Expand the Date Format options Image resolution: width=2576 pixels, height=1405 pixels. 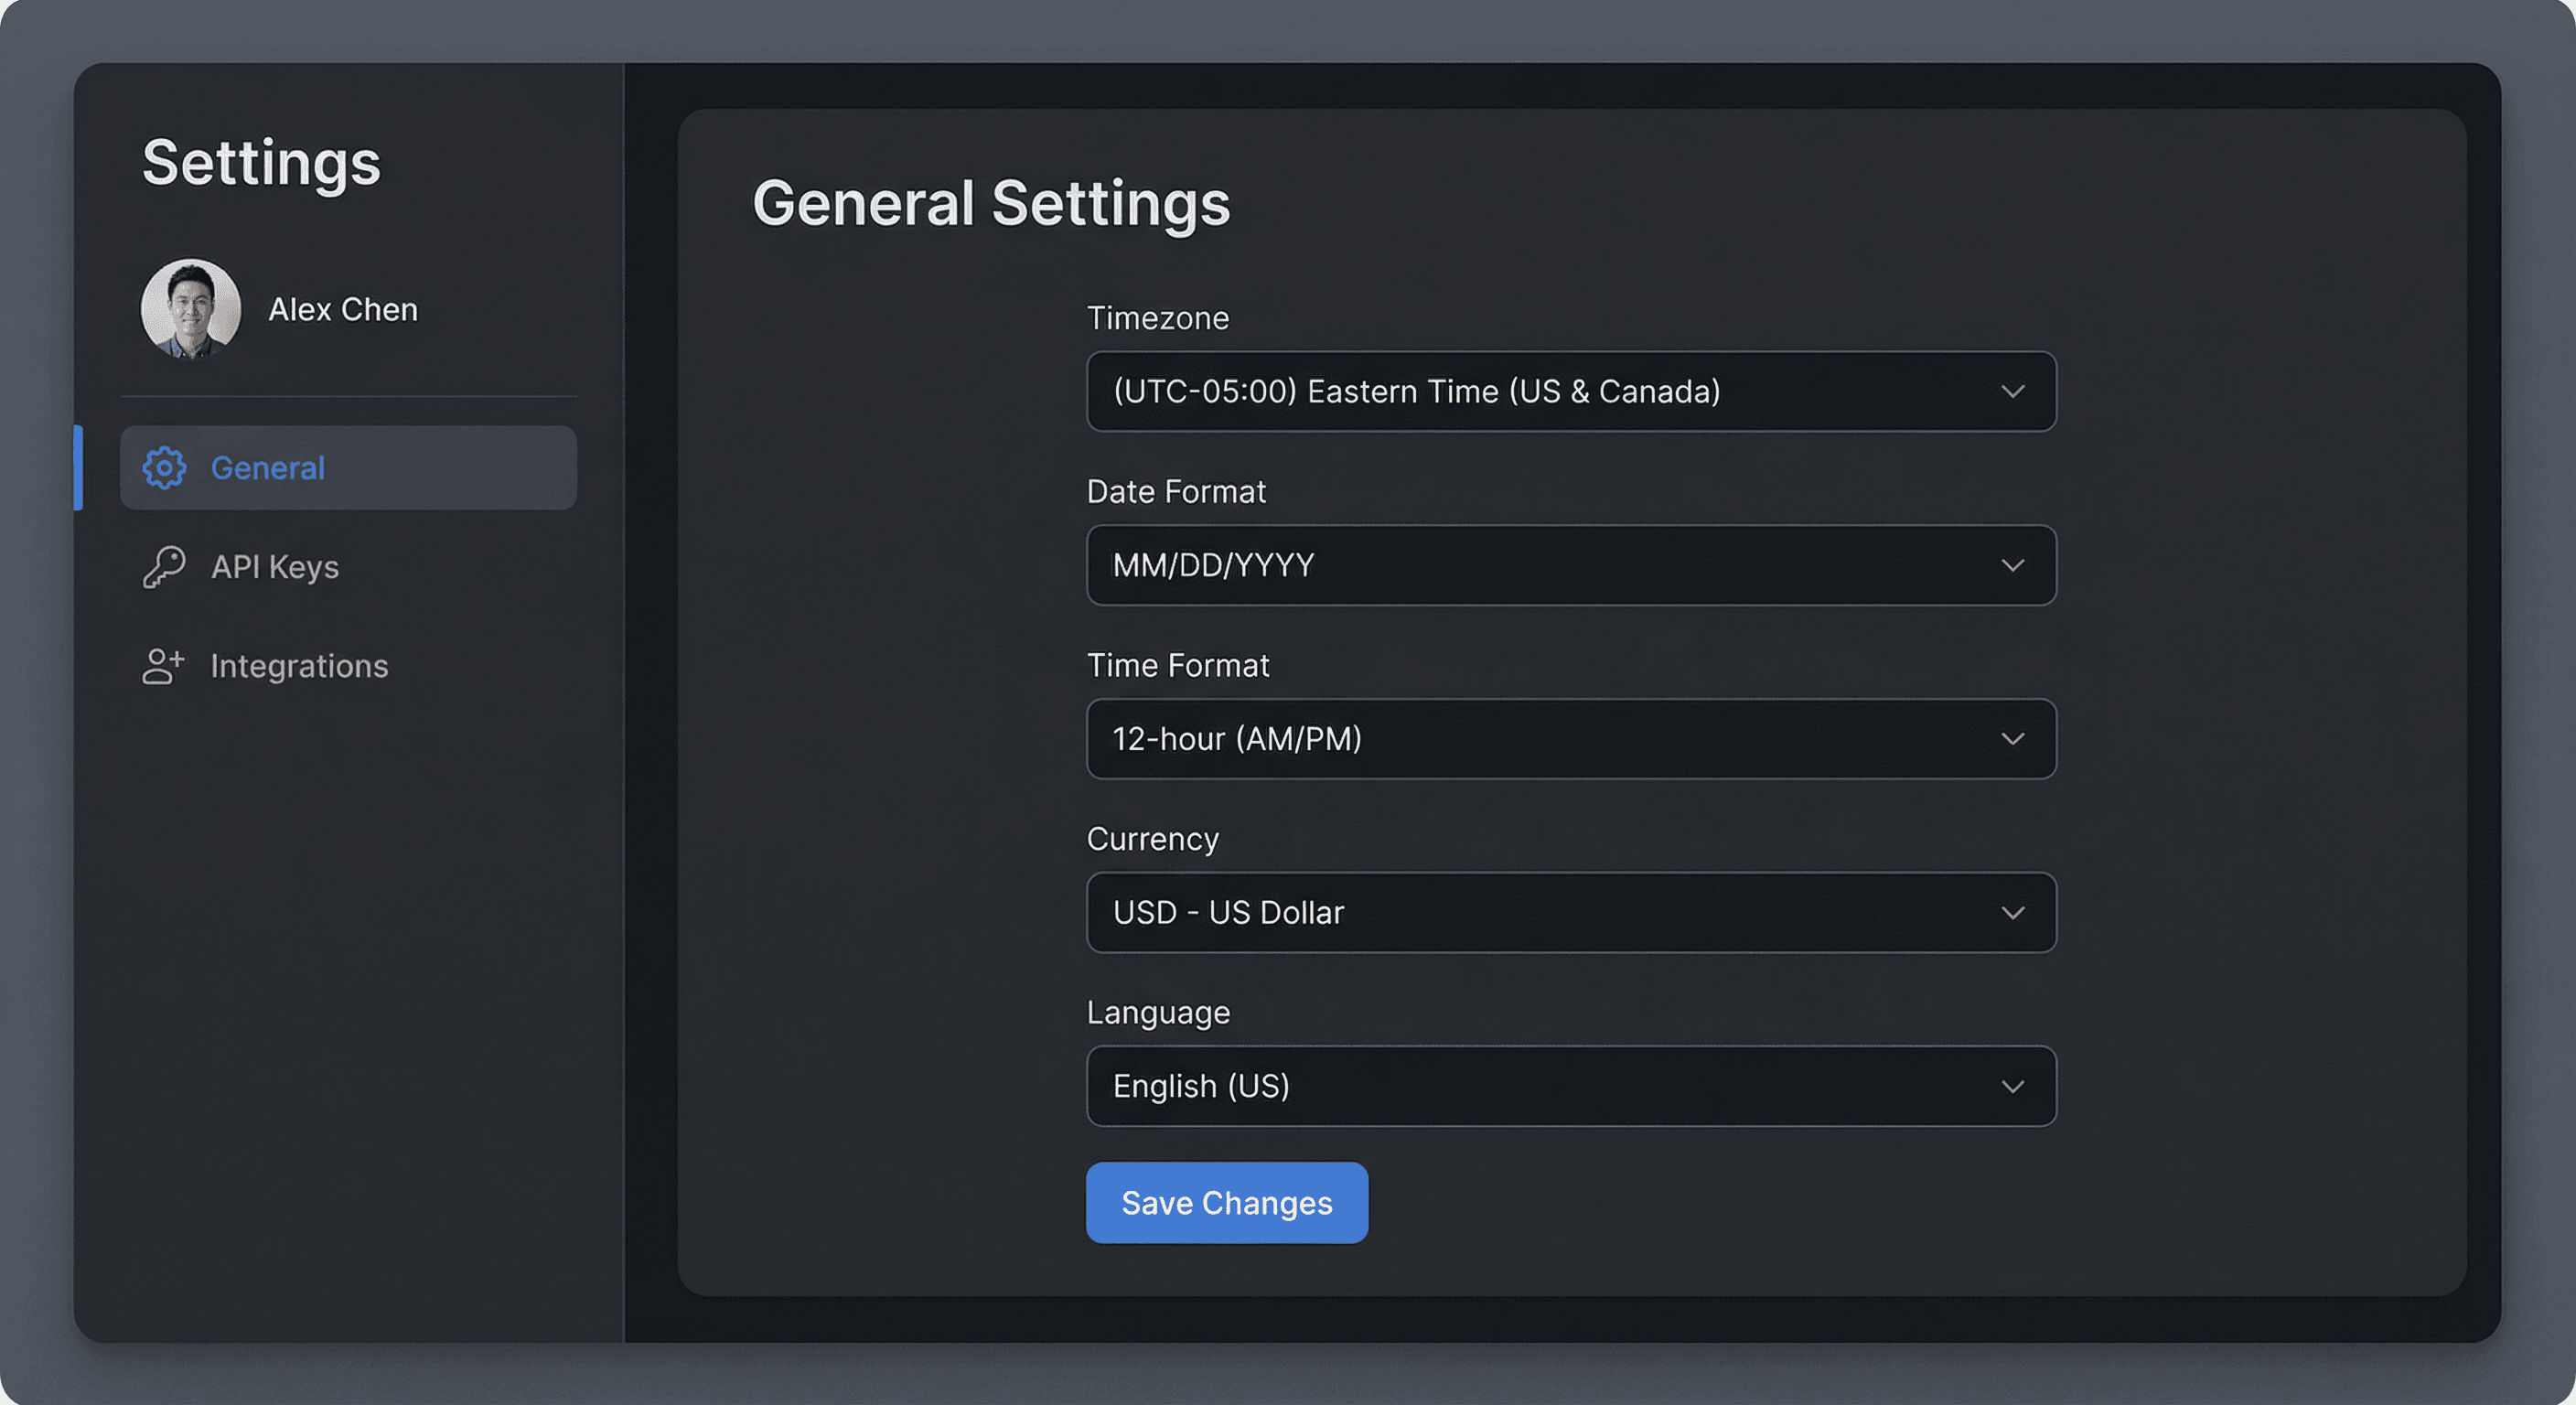1570,565
